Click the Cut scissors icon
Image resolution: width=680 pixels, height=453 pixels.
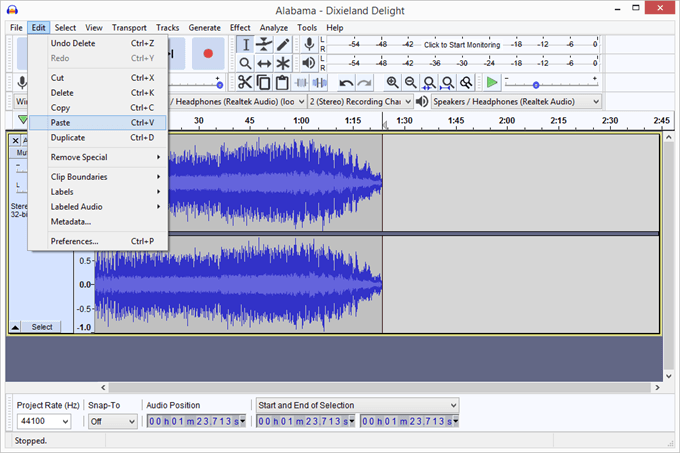pos(245,82)
